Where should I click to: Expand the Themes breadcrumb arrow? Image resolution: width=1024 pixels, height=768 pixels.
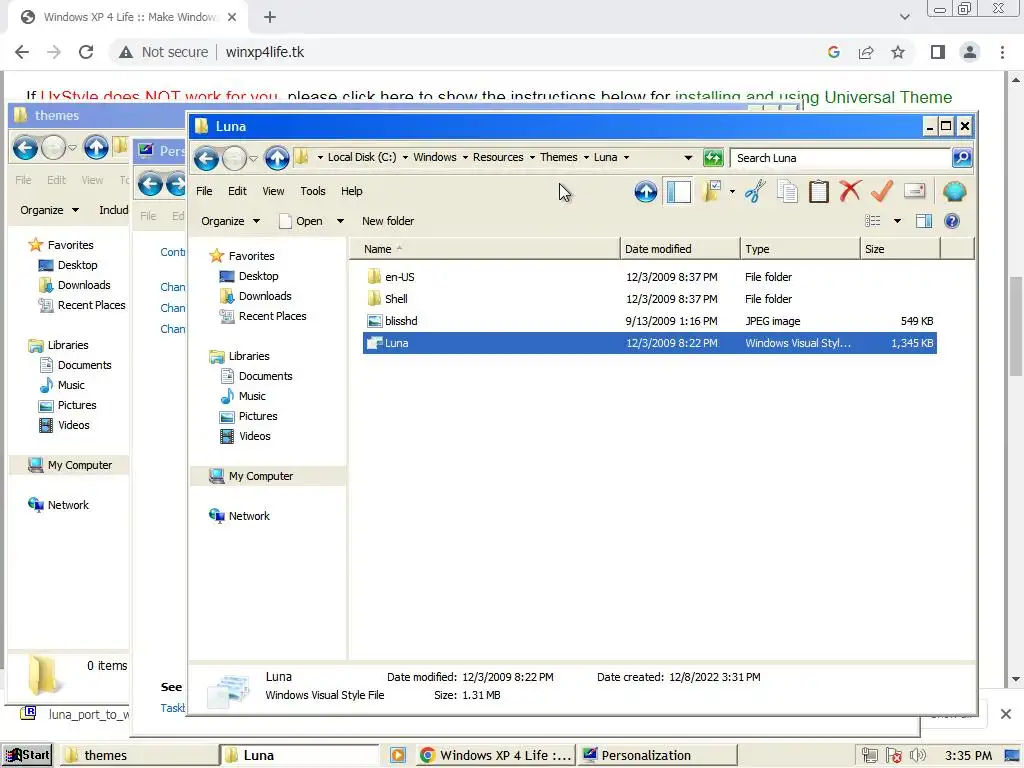586,157
